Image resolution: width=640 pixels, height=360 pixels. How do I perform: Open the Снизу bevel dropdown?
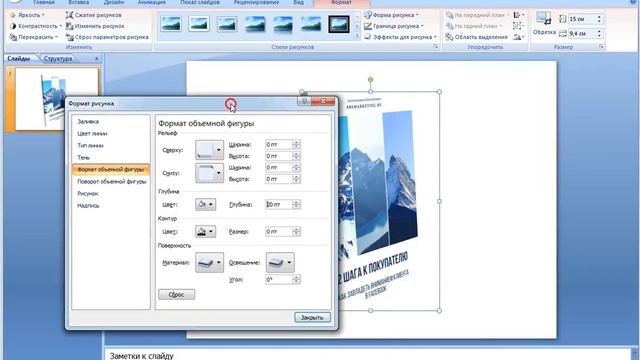pyautogui.click(x=209, y=173)
